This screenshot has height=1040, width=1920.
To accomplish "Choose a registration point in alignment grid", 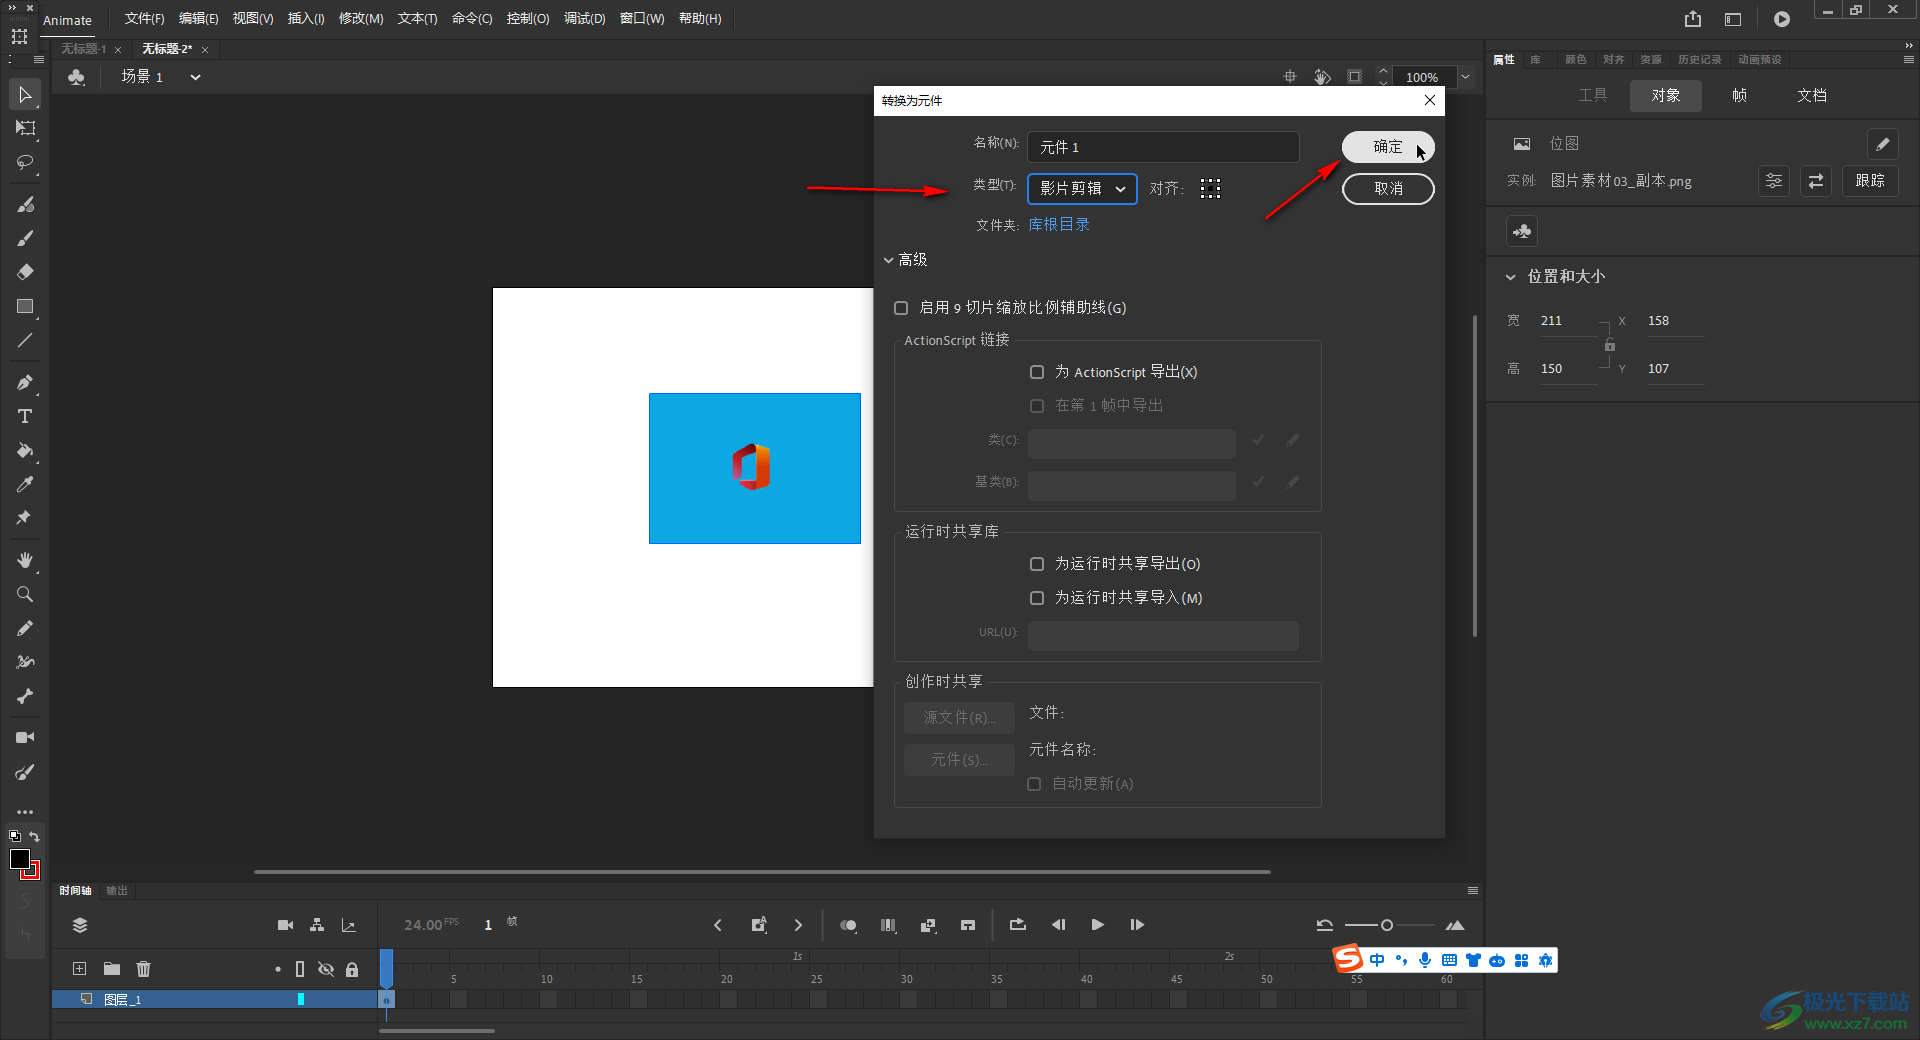I will pyautogui.click(x=1210, y=188).
